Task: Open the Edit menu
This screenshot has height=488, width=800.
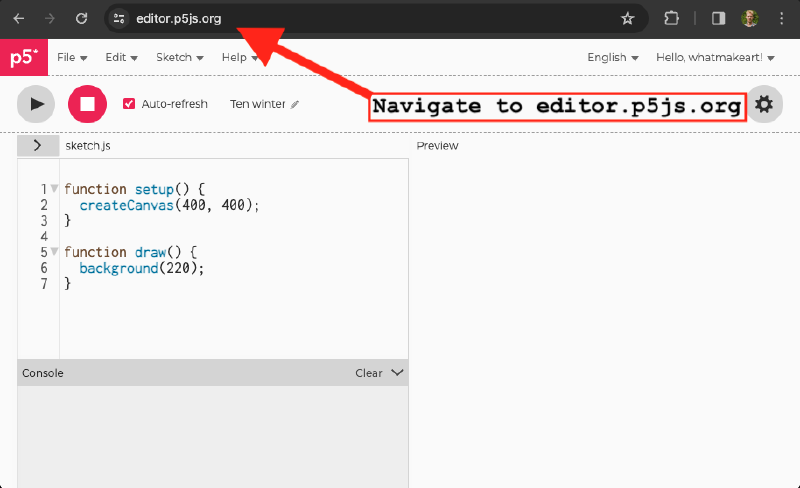Action: click(x=121, y=57)
